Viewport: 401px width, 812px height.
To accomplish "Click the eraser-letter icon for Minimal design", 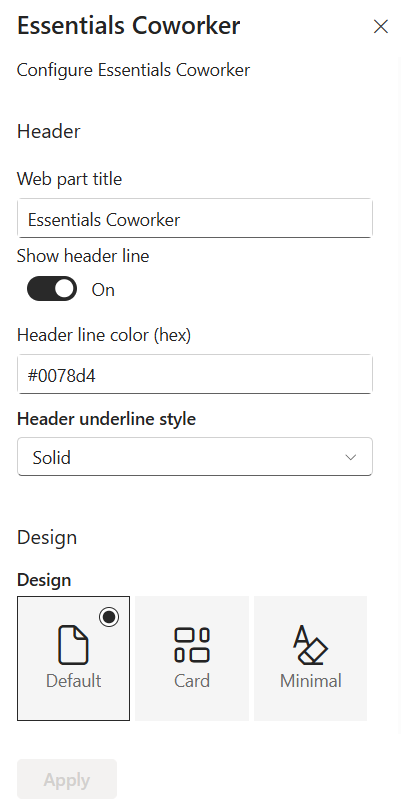I will (310, 645).
